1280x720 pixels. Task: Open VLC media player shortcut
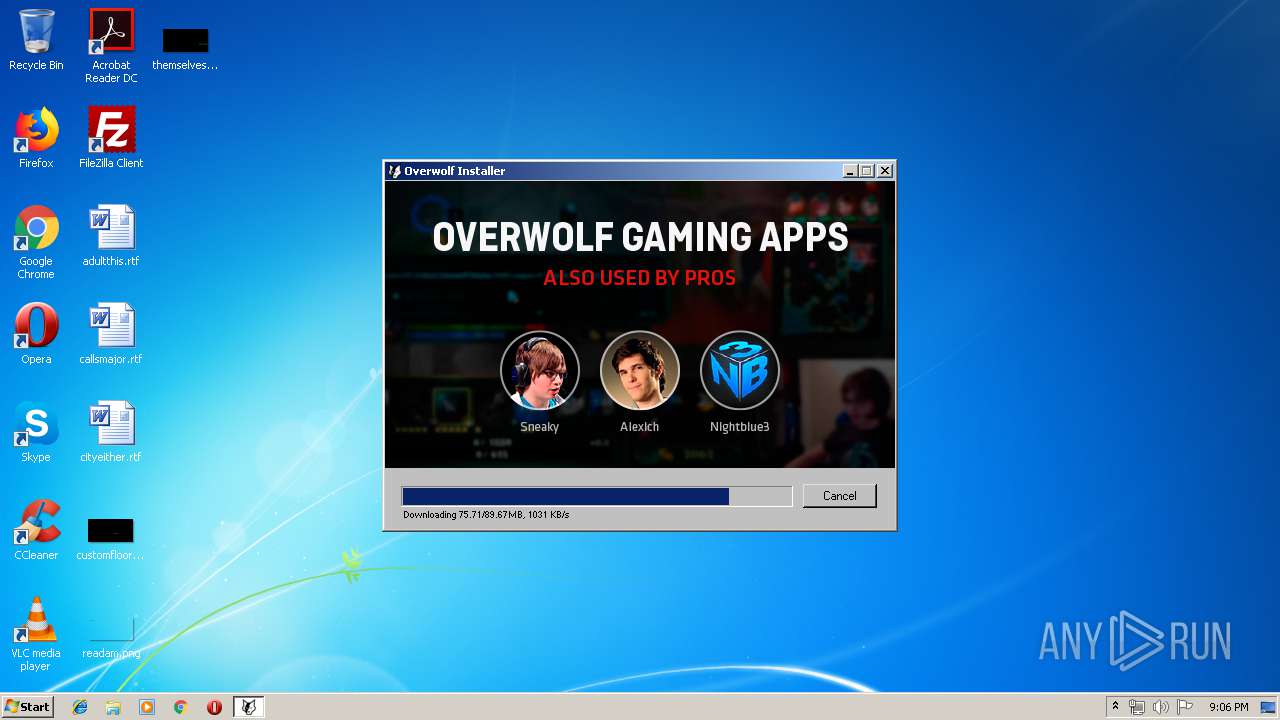36,634
